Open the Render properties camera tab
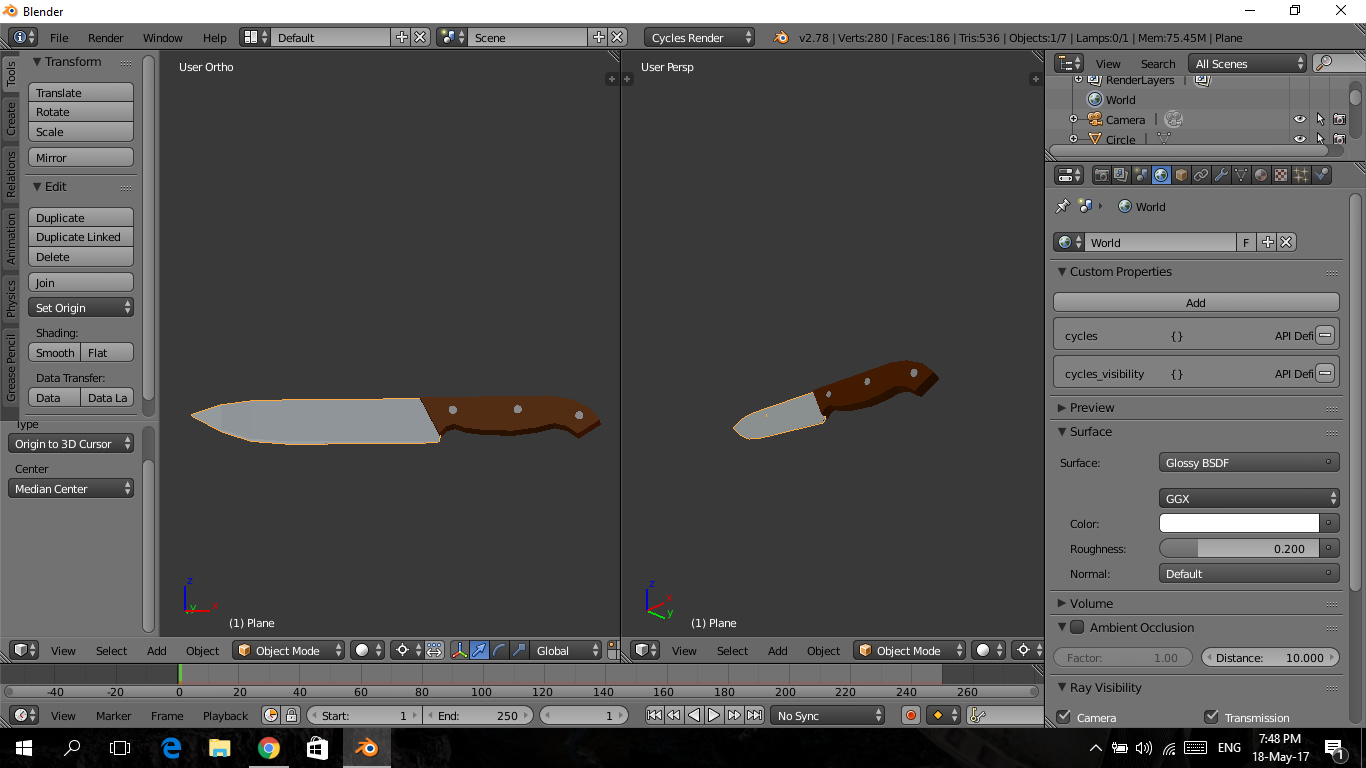Screen dimensions: 1366x768 (x=1101, y=175)
